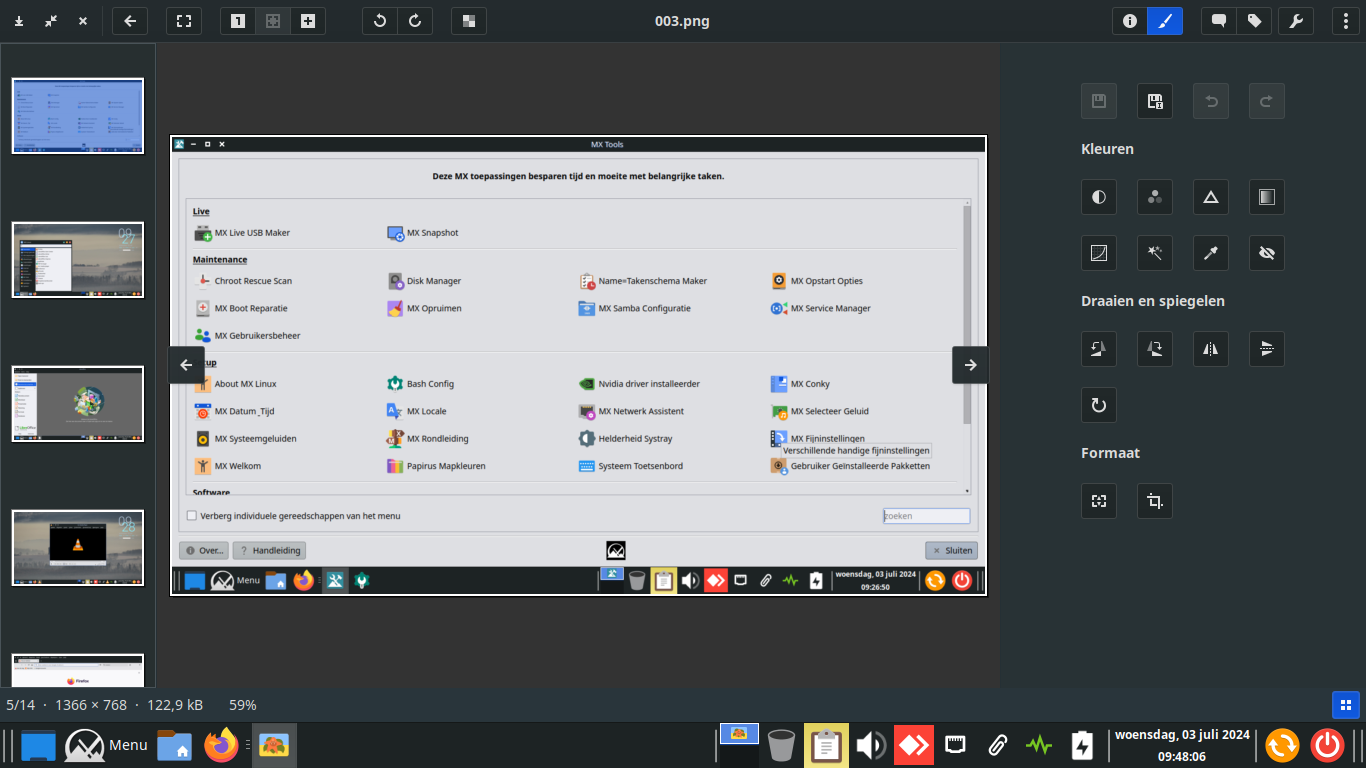
Task: Toggle the edit tools brush panel
Action: [x=1165, y=21]
